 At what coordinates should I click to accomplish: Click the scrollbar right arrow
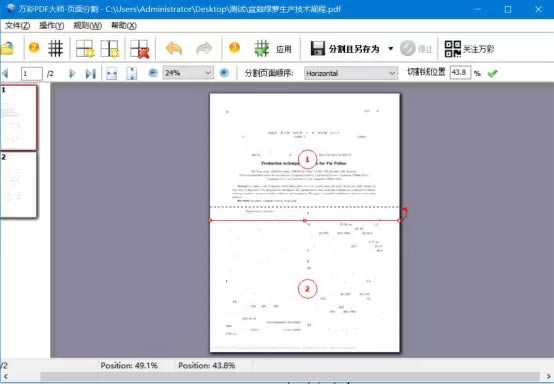click(548, 377)
